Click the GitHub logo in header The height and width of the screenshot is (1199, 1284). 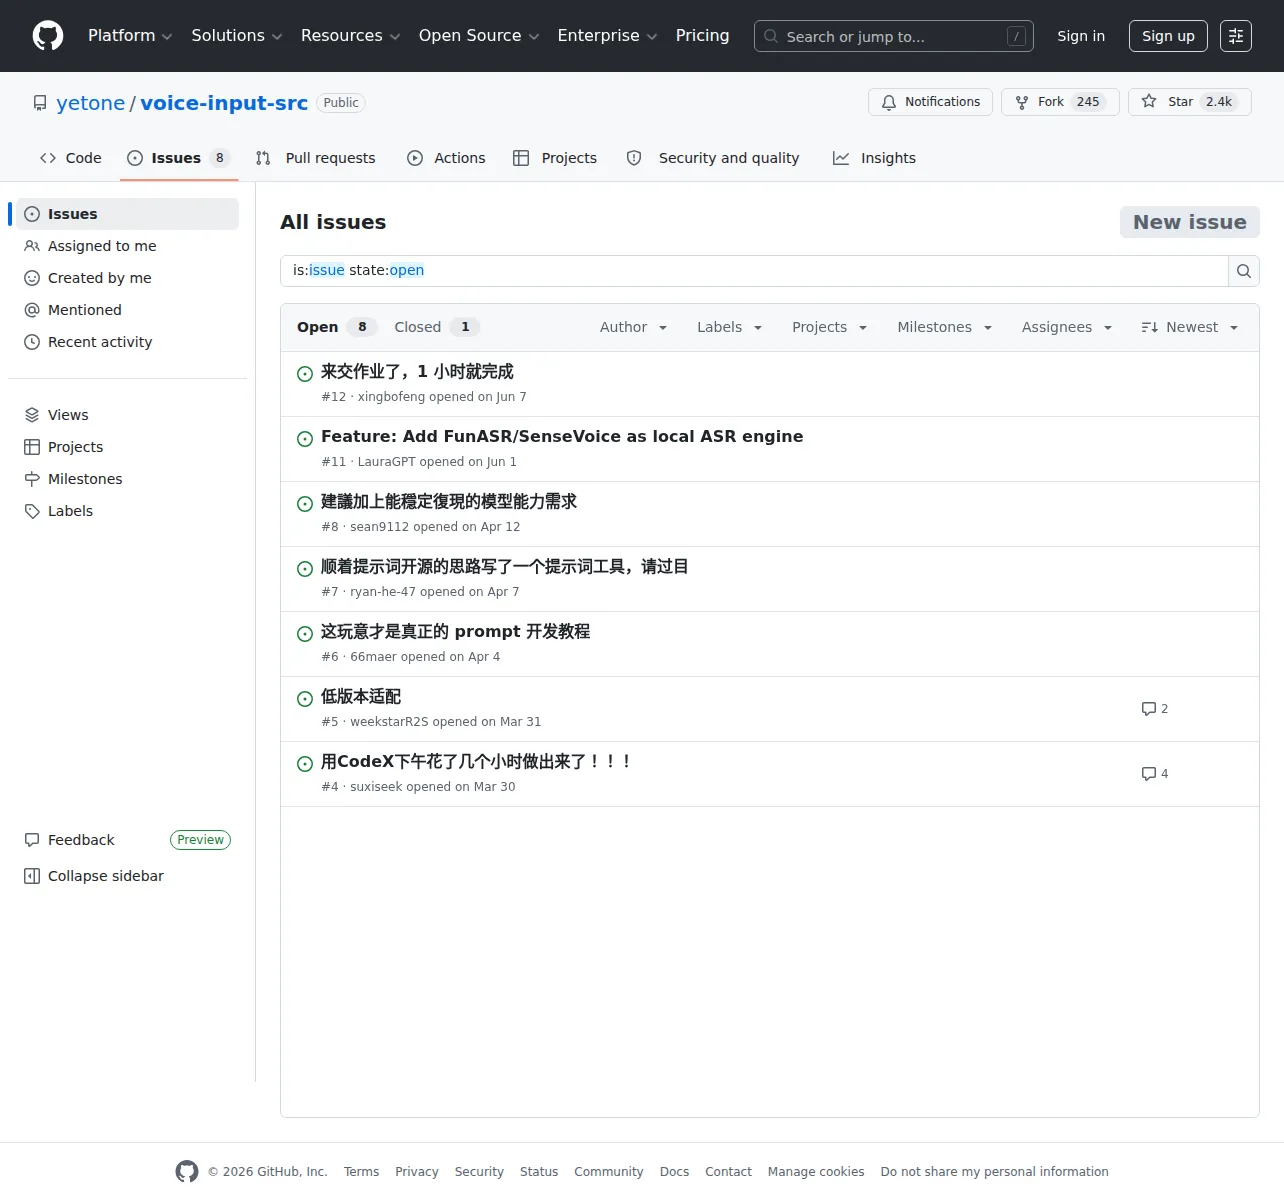coord(48,36)
